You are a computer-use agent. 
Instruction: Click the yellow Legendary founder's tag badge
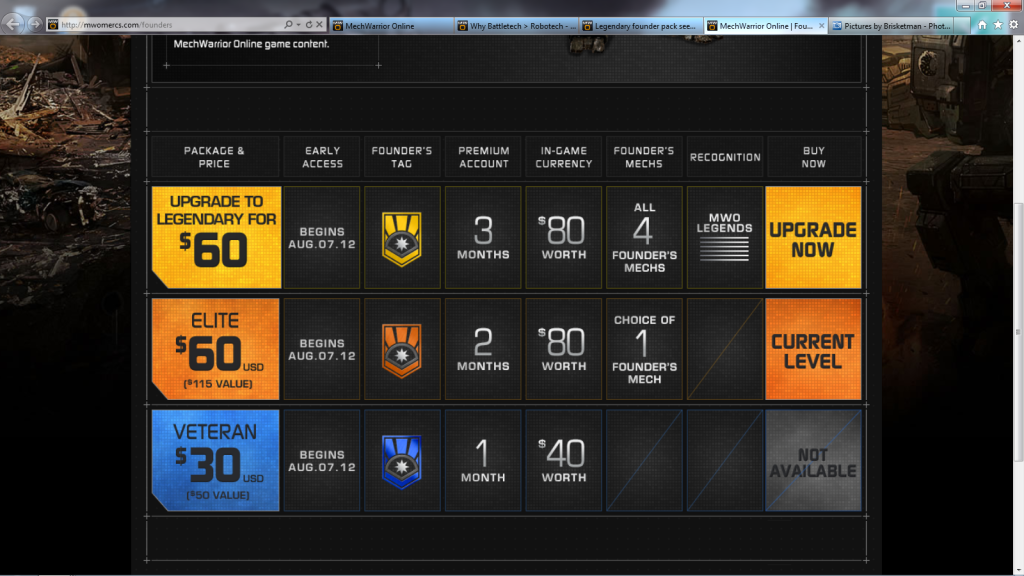pos(402,238)
